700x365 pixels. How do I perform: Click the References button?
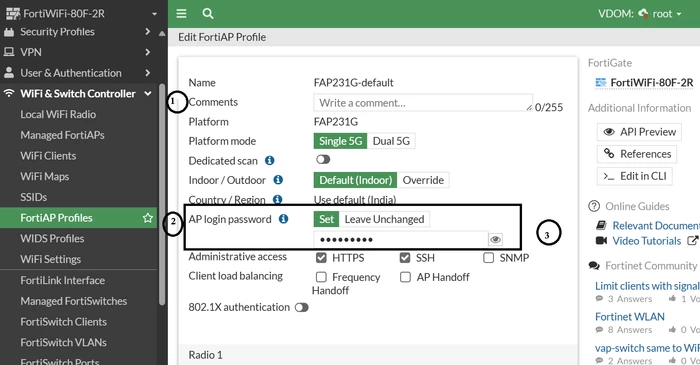[x=637, y=154]
